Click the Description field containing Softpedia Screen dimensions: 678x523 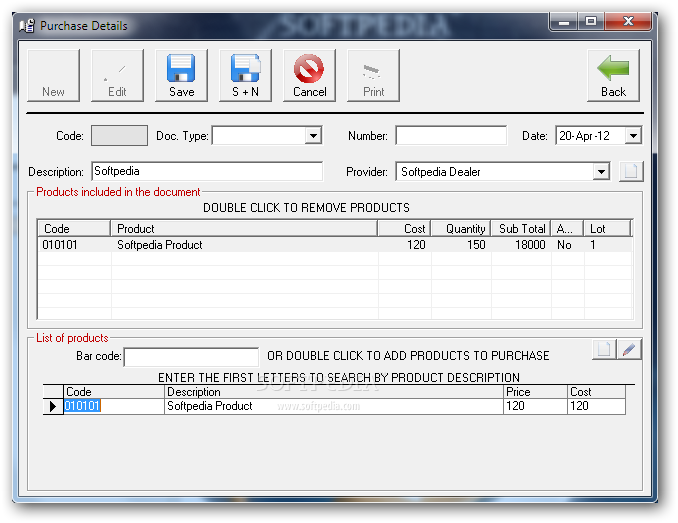tap(207, 171)
